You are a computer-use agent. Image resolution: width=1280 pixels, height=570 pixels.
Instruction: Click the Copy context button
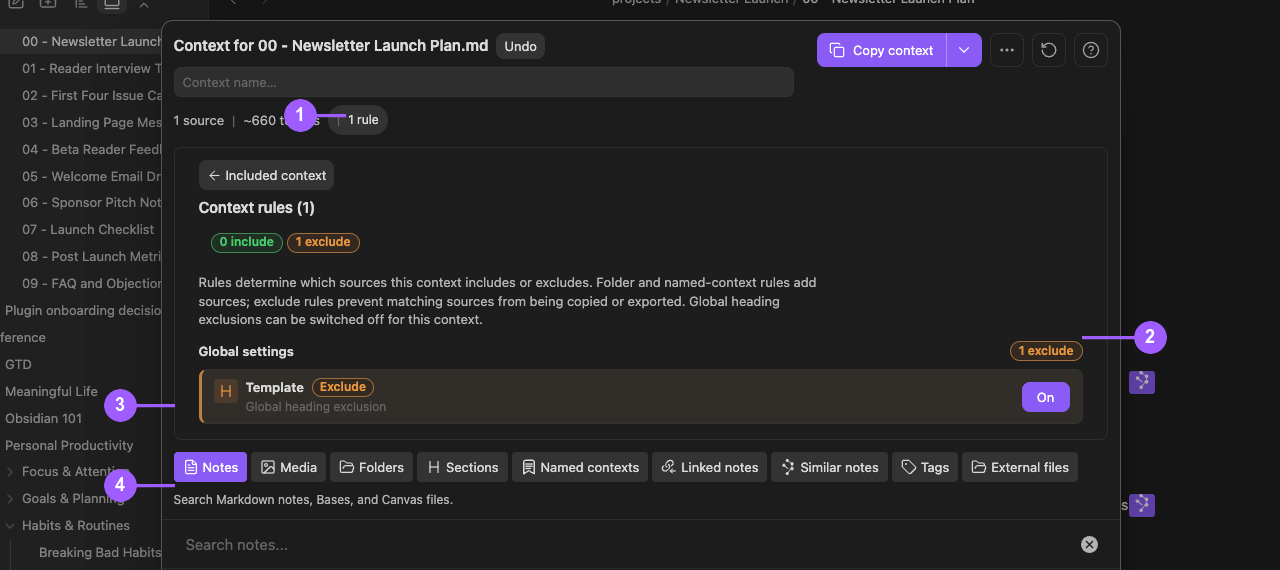tap(882, 50)
